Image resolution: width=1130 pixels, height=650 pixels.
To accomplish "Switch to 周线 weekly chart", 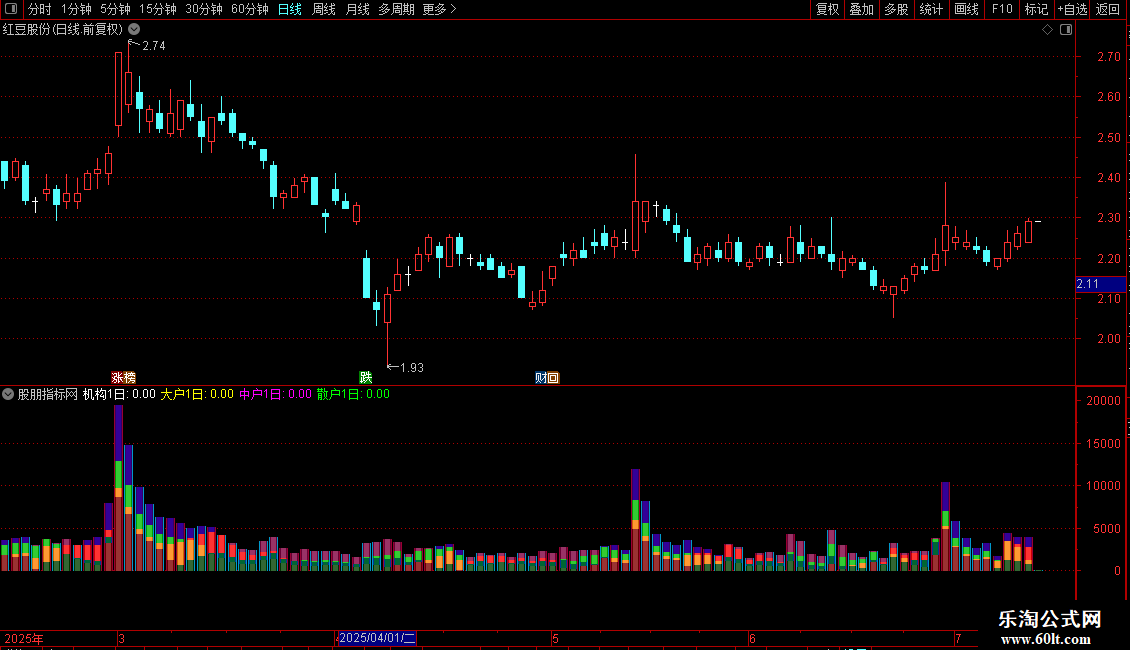I will click(x=324, y=9).
